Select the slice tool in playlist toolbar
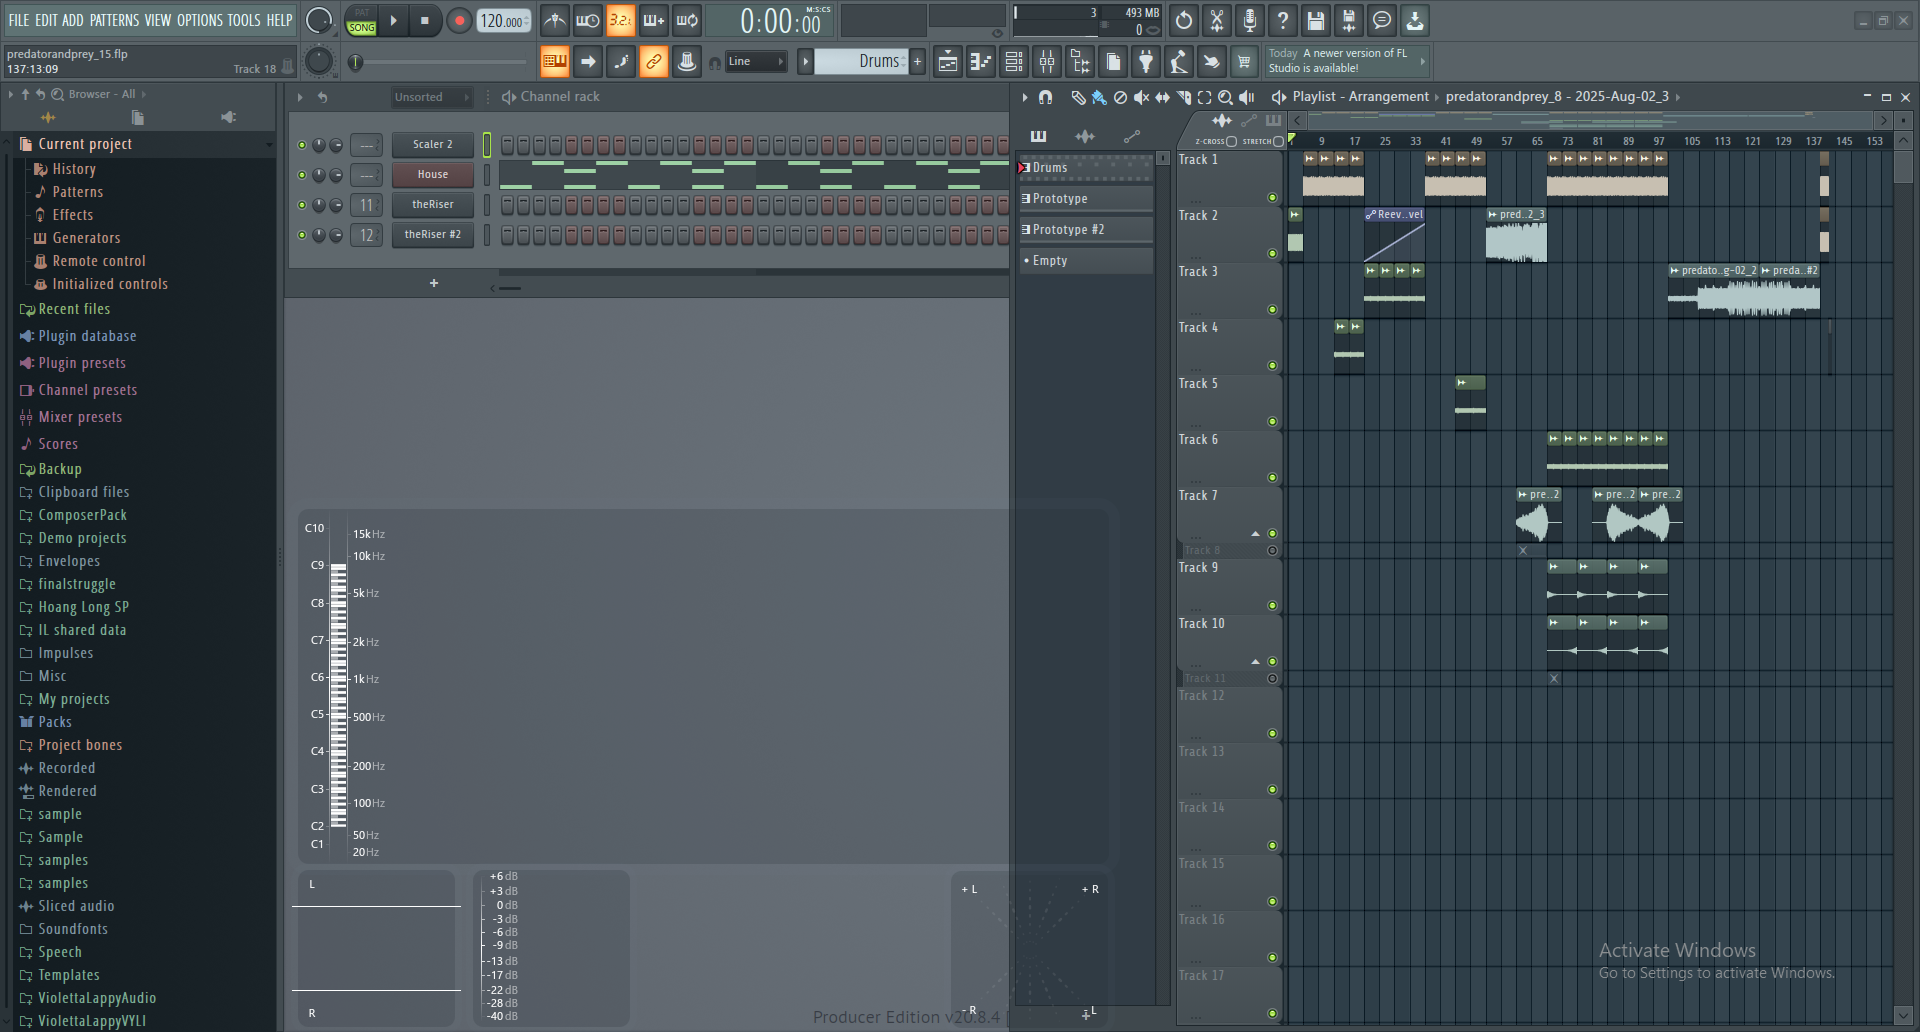This screenshot has height=1032, width=1920. click(x=1183, y=97)
